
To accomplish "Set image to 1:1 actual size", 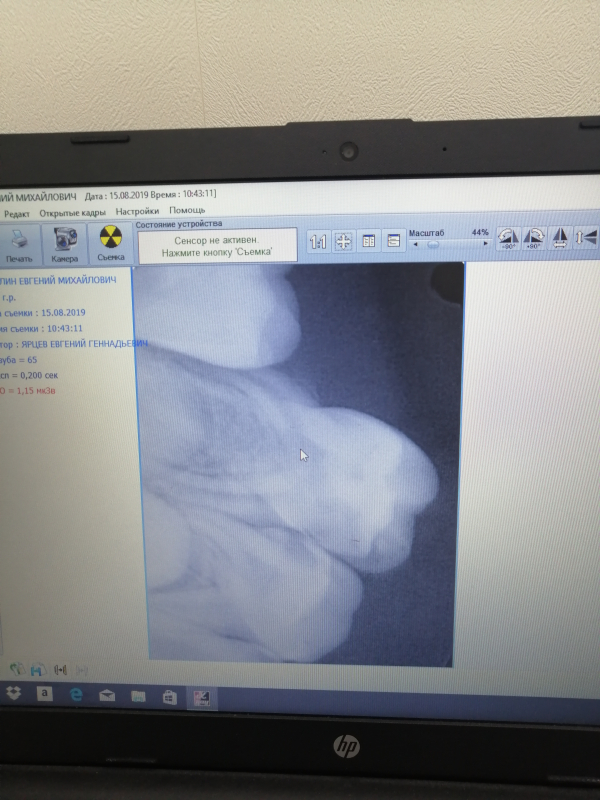I will pos(318,242).
